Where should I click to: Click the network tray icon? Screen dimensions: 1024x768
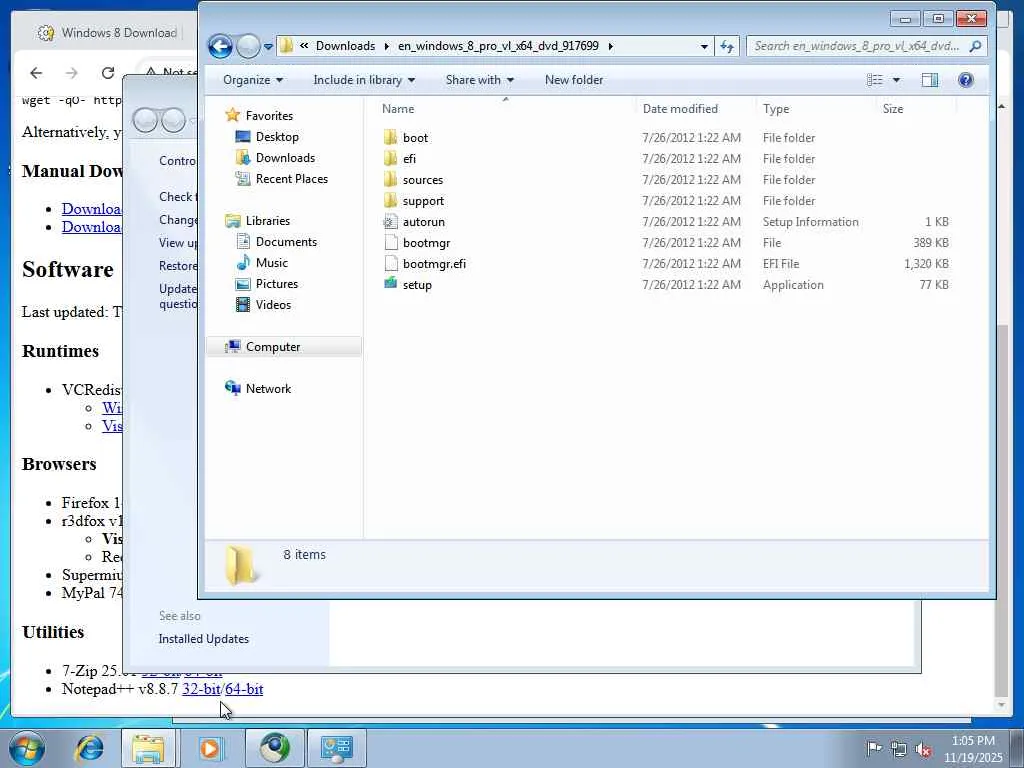(899, 749)
